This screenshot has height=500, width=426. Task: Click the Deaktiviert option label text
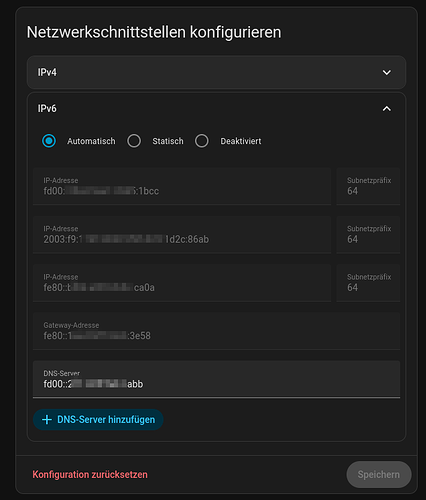click(x=241, y=141)
